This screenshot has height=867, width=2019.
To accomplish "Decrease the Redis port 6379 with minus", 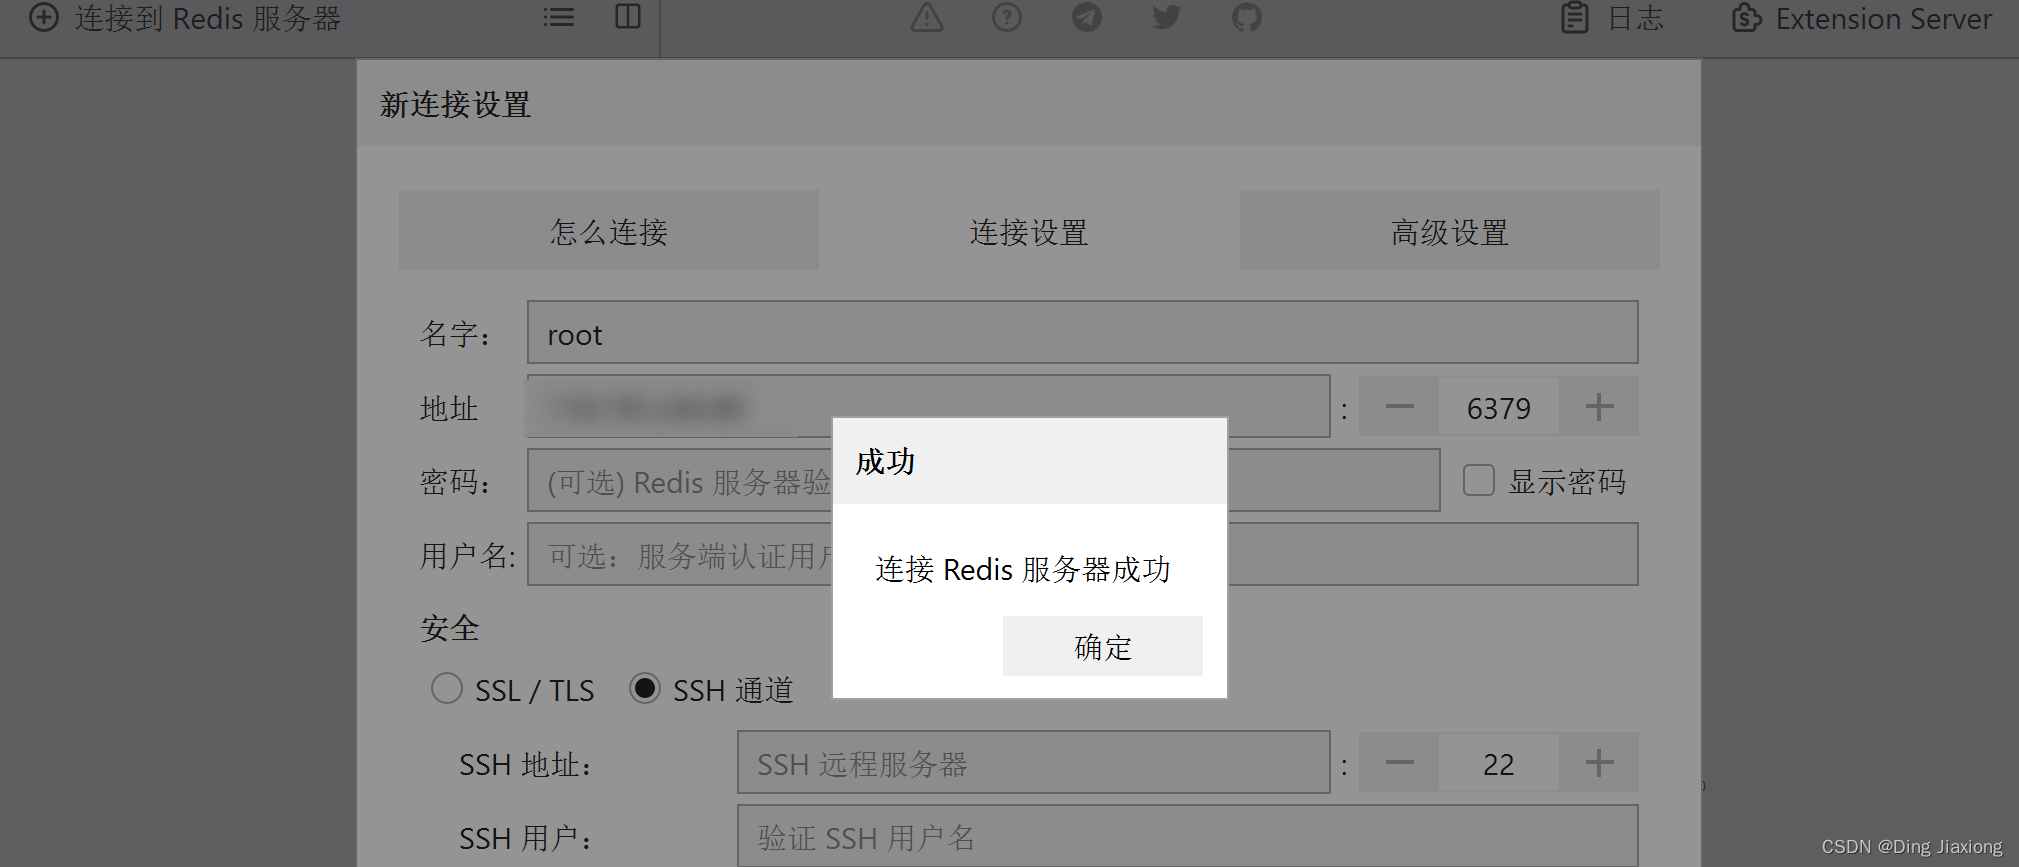I will tap(1399, 407).
